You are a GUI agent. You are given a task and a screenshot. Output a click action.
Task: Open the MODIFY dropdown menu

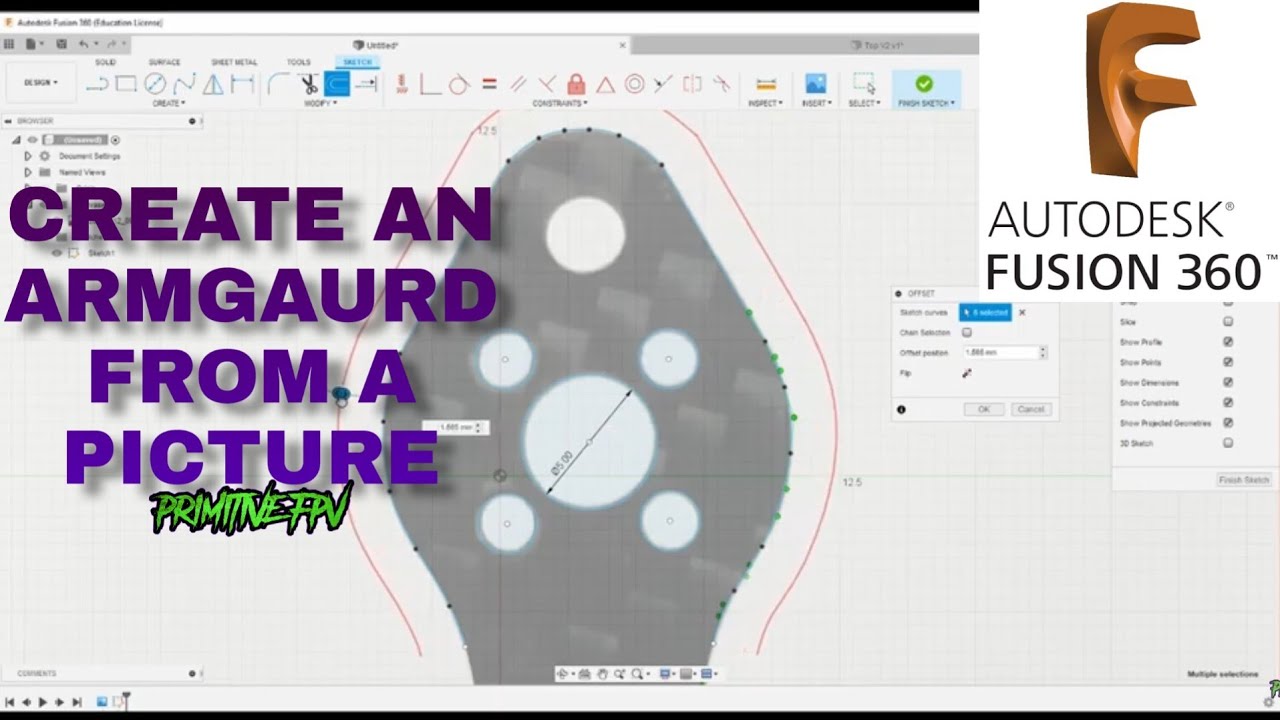pos(320,103)
